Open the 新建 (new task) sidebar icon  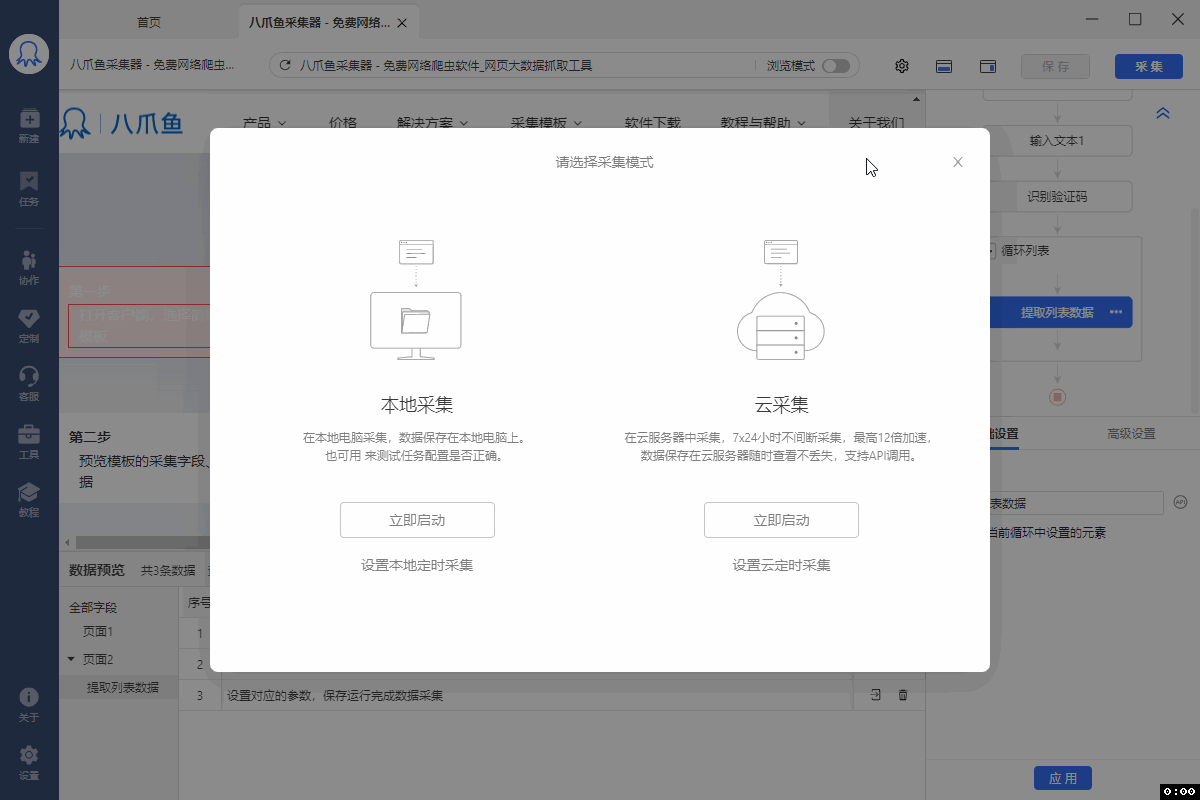(x=29, y=125)
